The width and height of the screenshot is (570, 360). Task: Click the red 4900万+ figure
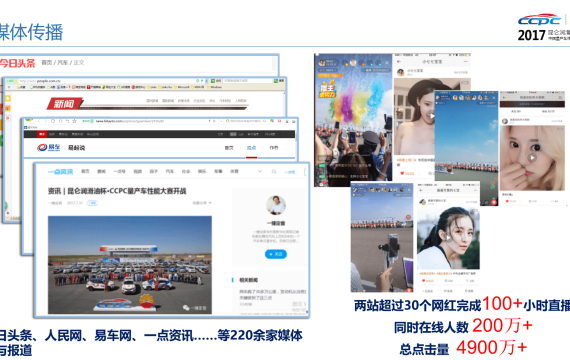[x=491, y=347]
